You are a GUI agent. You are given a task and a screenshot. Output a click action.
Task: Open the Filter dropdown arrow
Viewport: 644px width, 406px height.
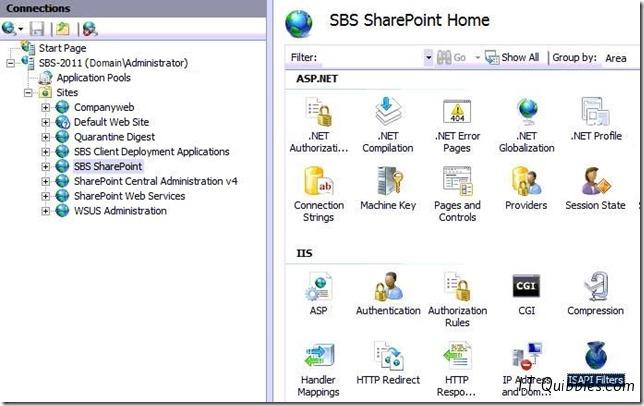[x=428, y=57]
